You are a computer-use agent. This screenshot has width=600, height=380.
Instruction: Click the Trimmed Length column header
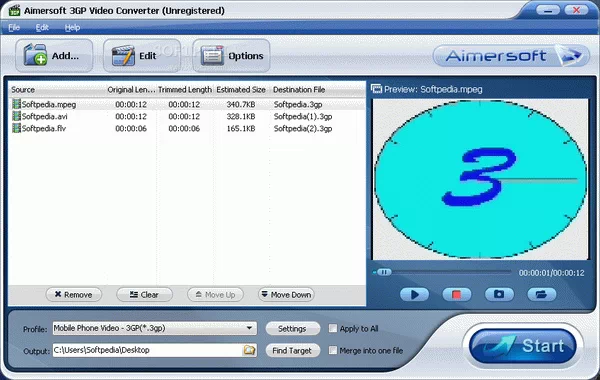click(185, 90)
